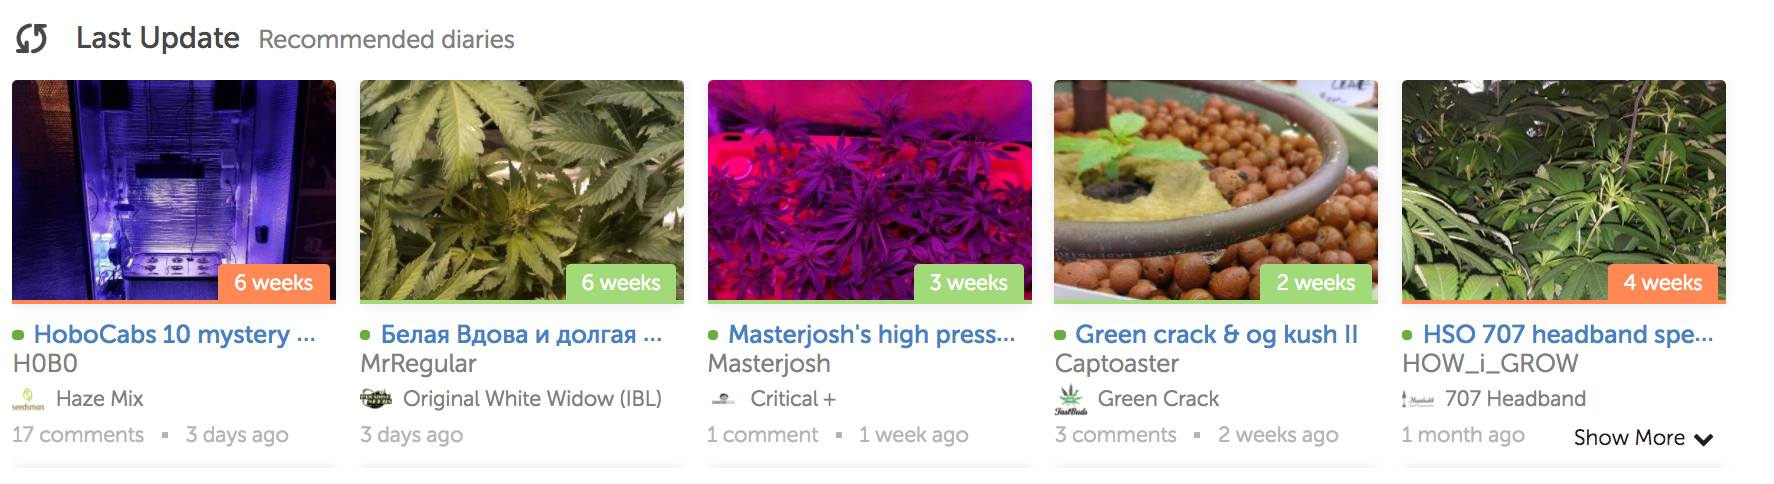Select the Last Update tab
The height and width of the screenshot is (484, 1774).
pos(158,38)
